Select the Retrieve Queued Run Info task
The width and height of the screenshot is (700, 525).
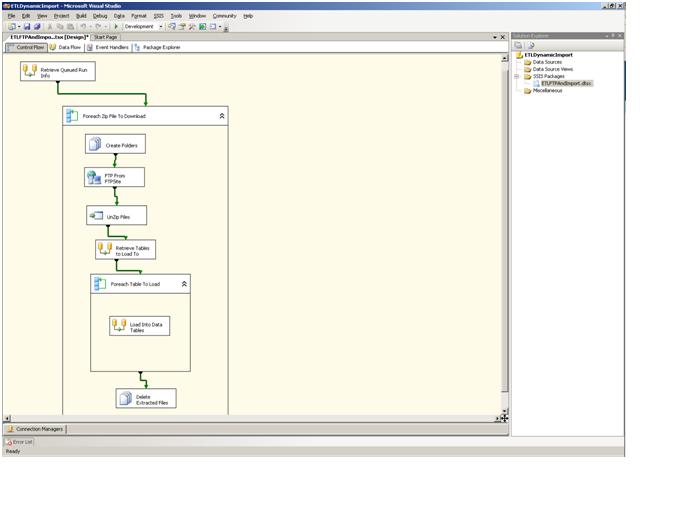58,72
